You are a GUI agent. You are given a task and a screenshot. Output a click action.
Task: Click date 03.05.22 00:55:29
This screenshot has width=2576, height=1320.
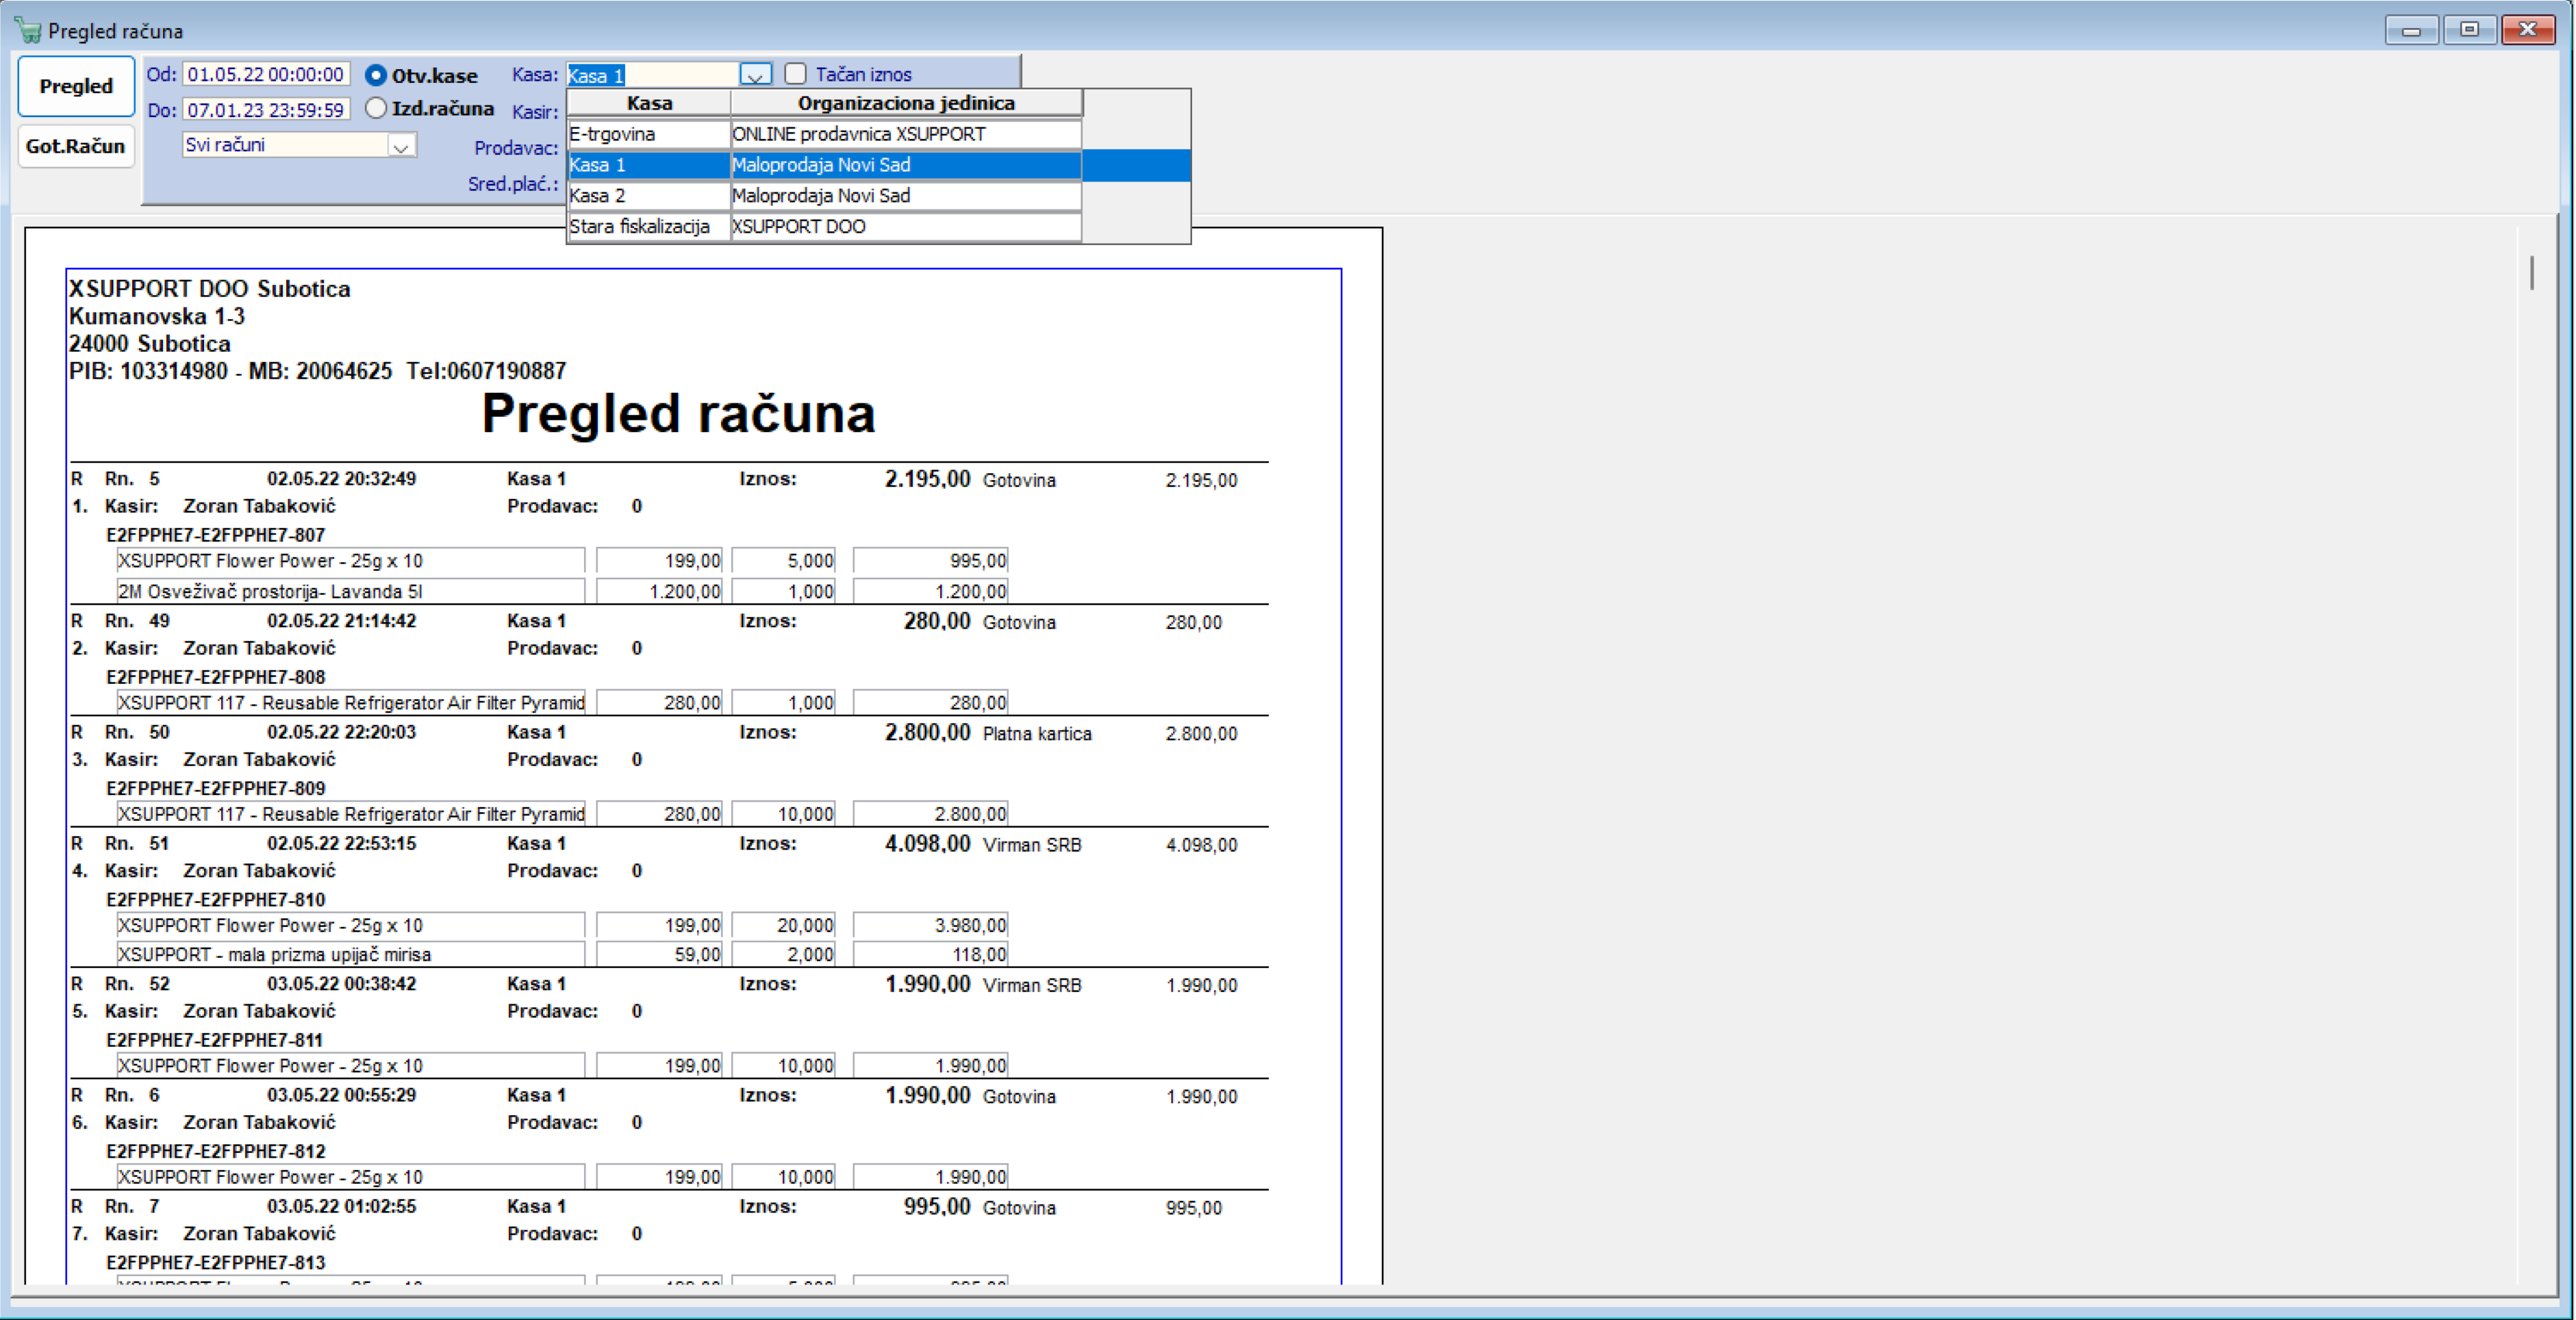coord(341,1095)
